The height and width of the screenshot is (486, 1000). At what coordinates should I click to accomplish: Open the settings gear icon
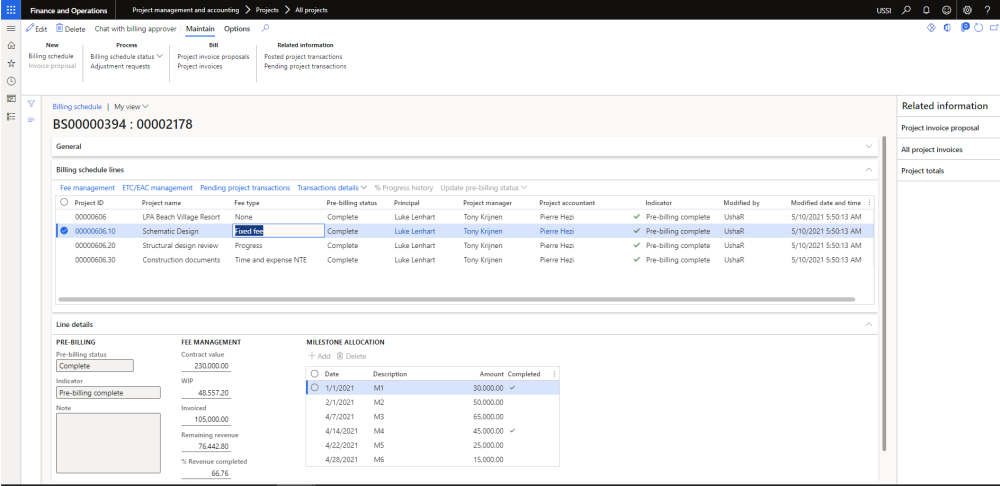click(x=967, y=9)
